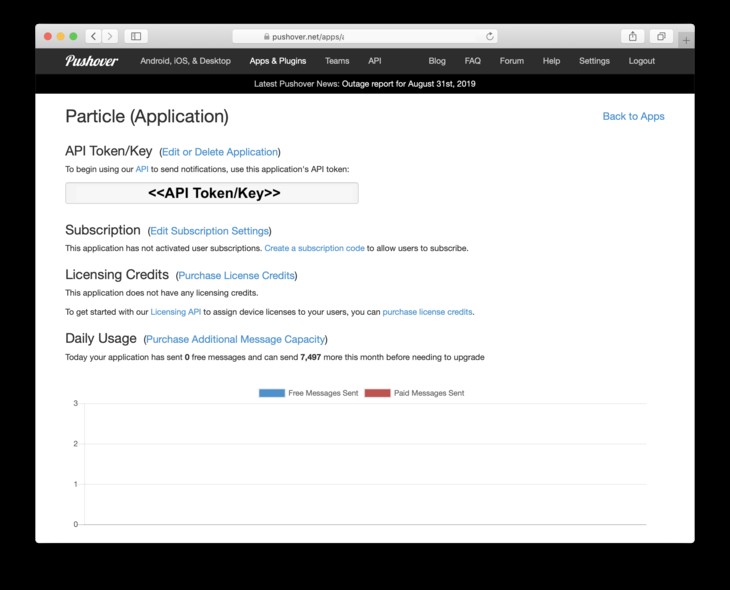Open Settings in the navigation bar
Screen dimensions: 730x590
[x=594, y=61]
